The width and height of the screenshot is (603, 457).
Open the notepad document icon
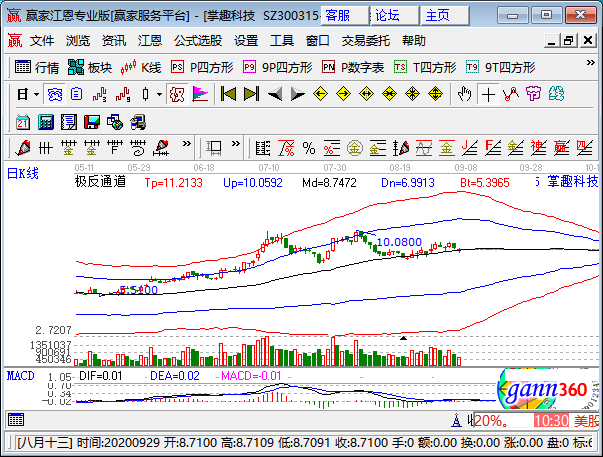pos(69,122)
